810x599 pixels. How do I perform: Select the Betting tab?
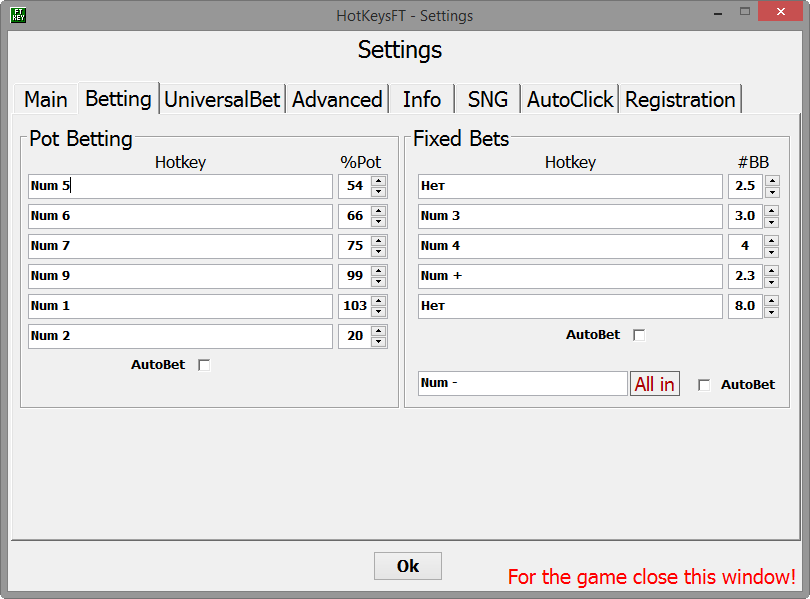coord(118,98)
